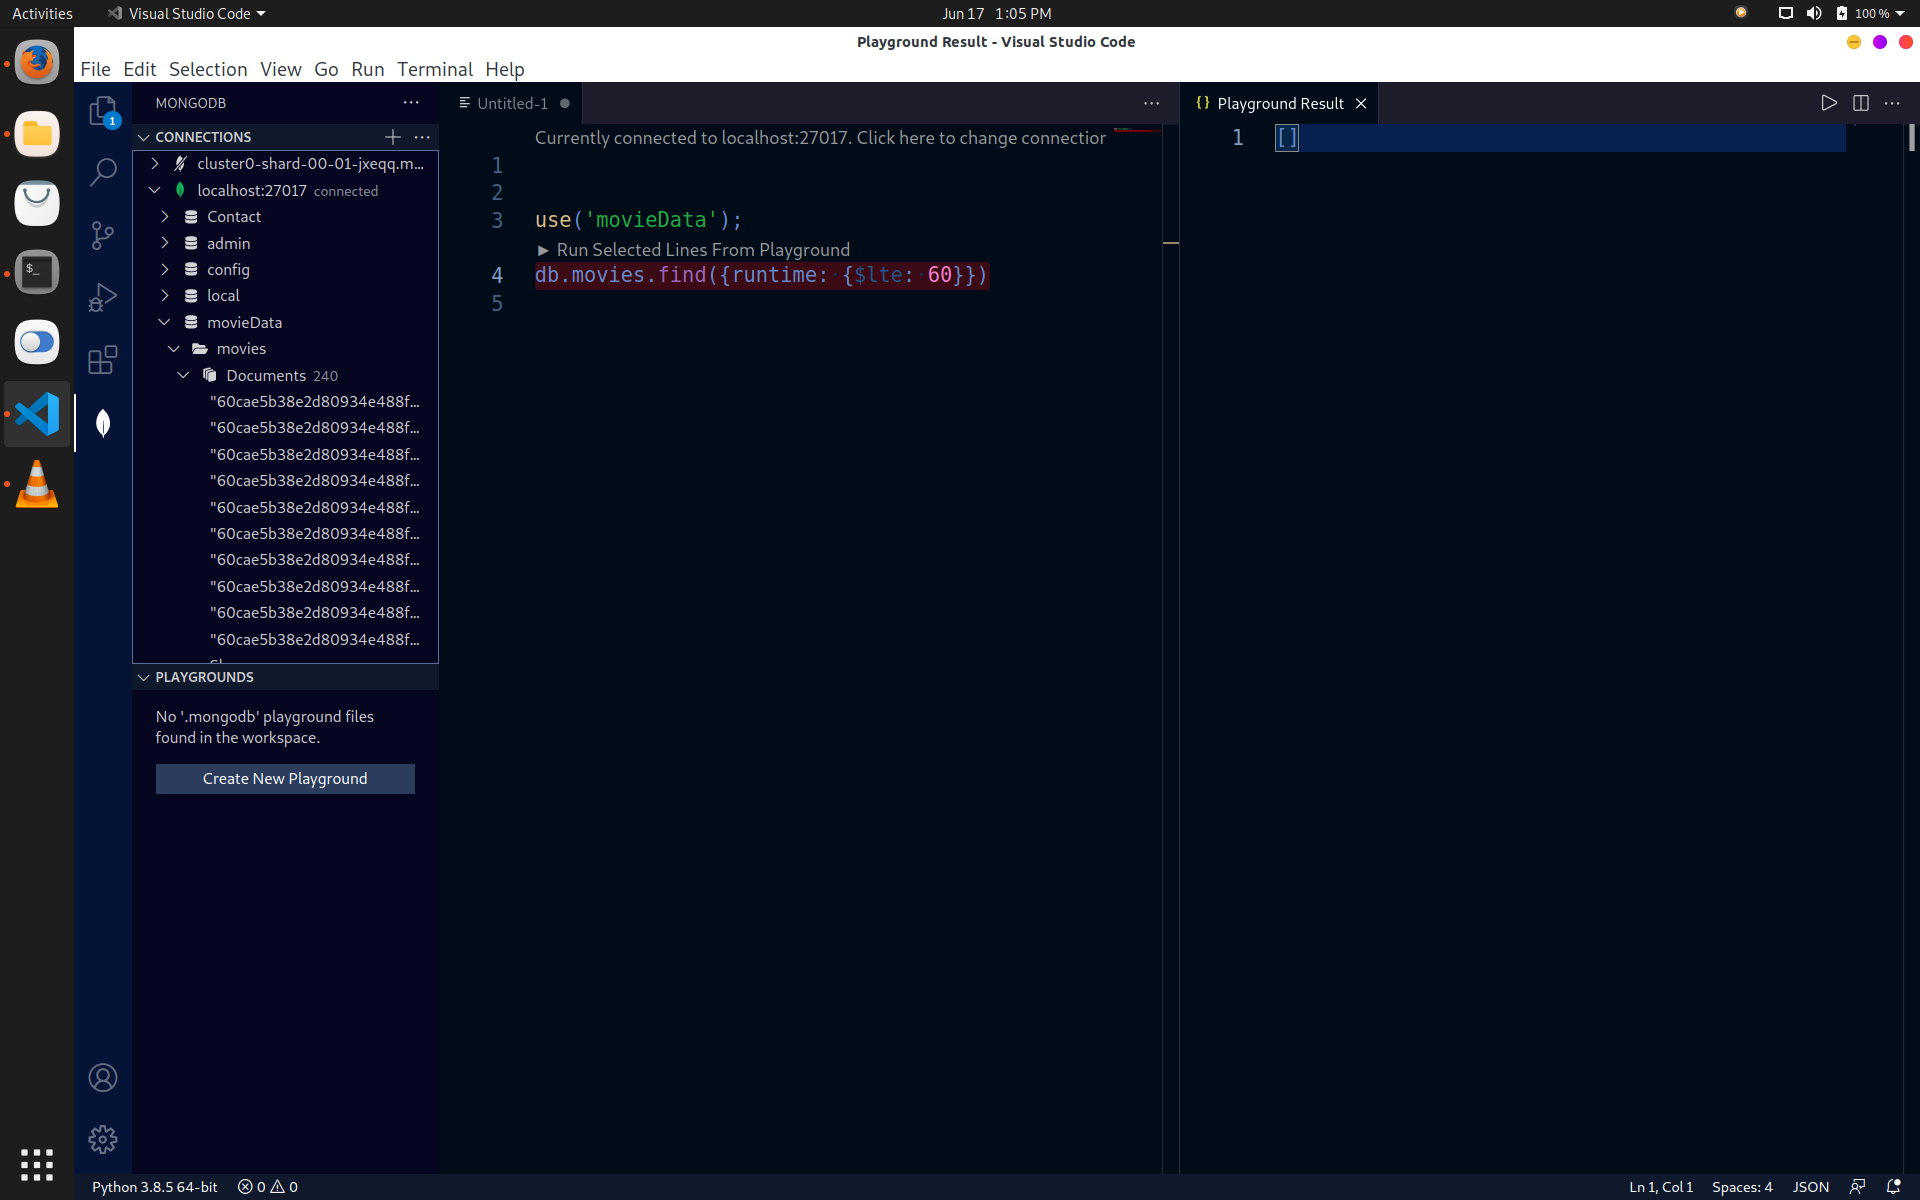Click Create New Playground button
Screen dimensions: 1920x1200
tap(285, 778)
